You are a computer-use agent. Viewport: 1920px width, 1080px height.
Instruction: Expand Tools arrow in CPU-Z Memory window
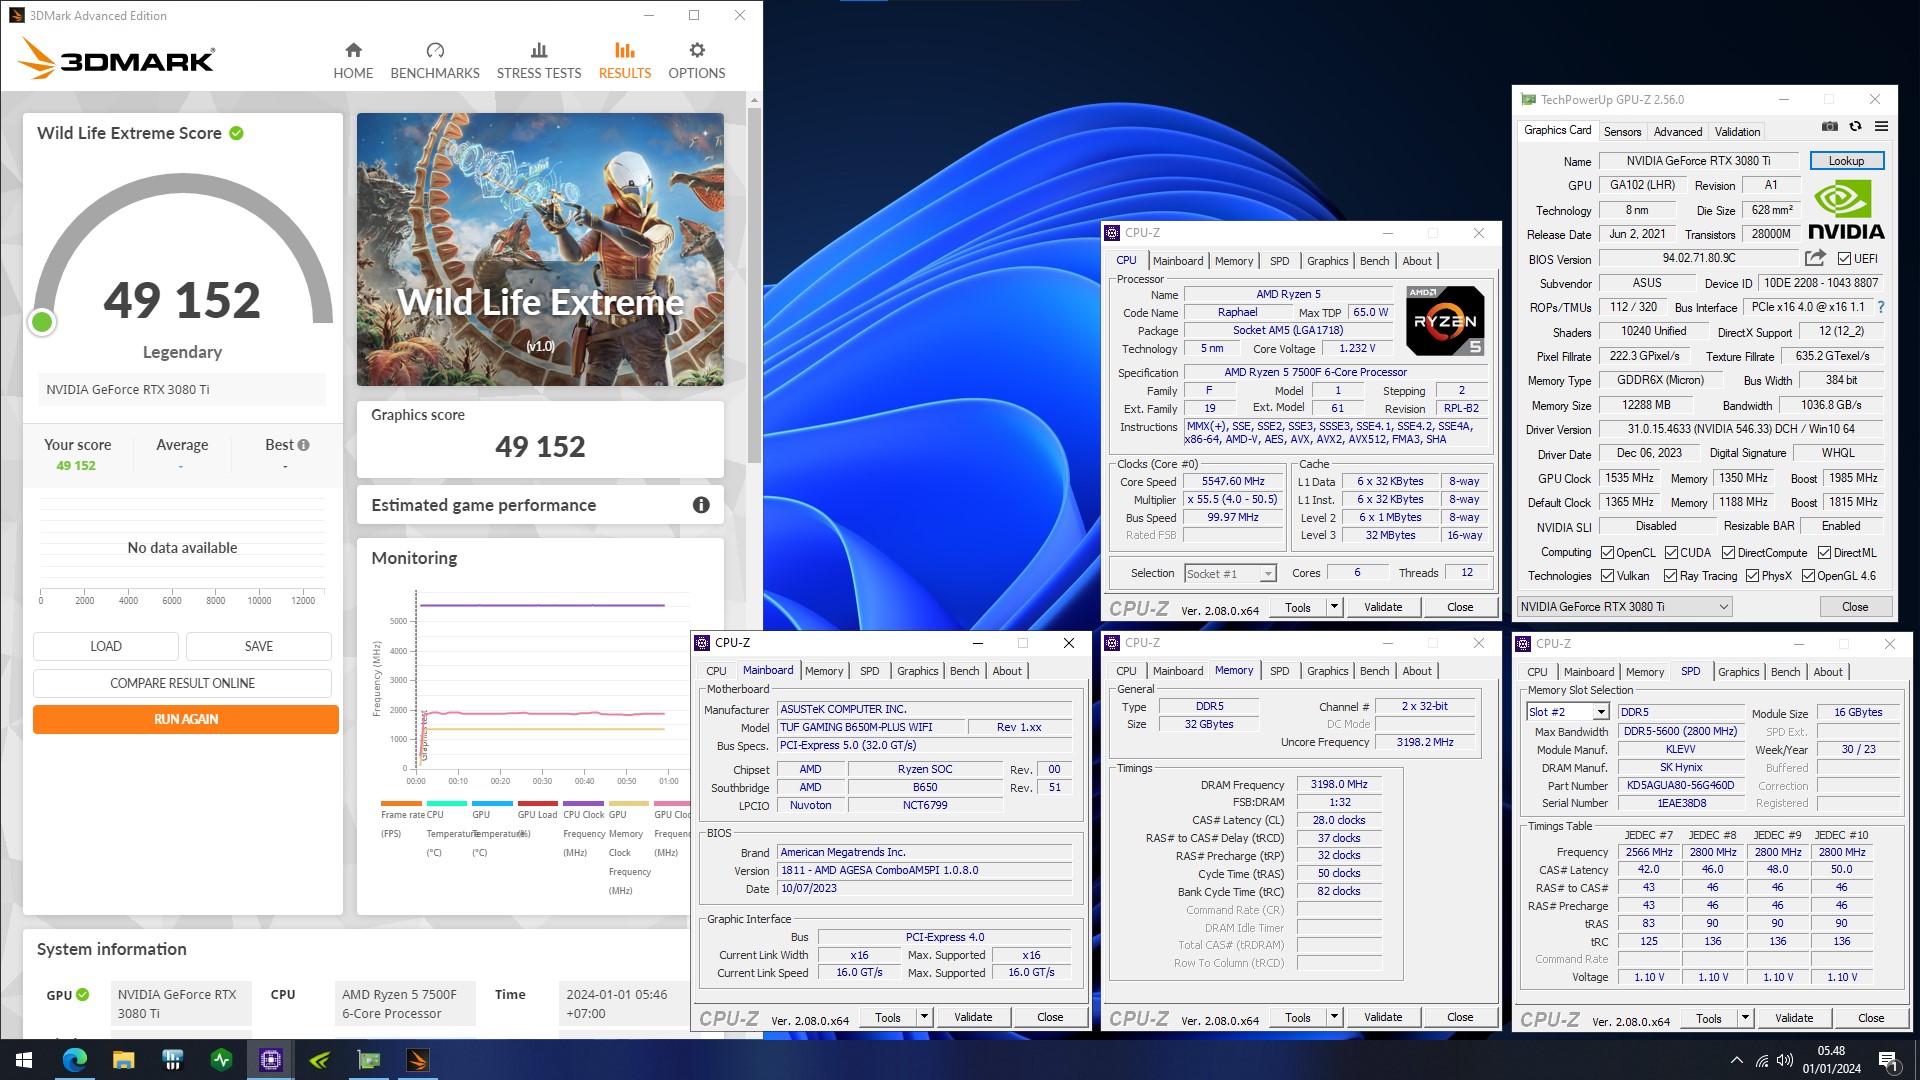tap(1333, 1017)
